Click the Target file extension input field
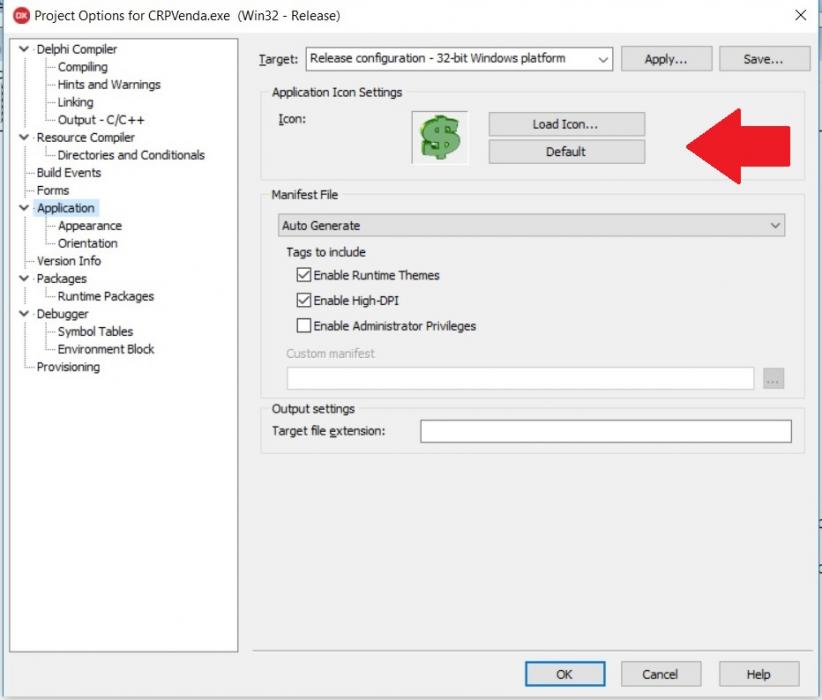Viewport: 822px width, 700px height. pos(605,431)
